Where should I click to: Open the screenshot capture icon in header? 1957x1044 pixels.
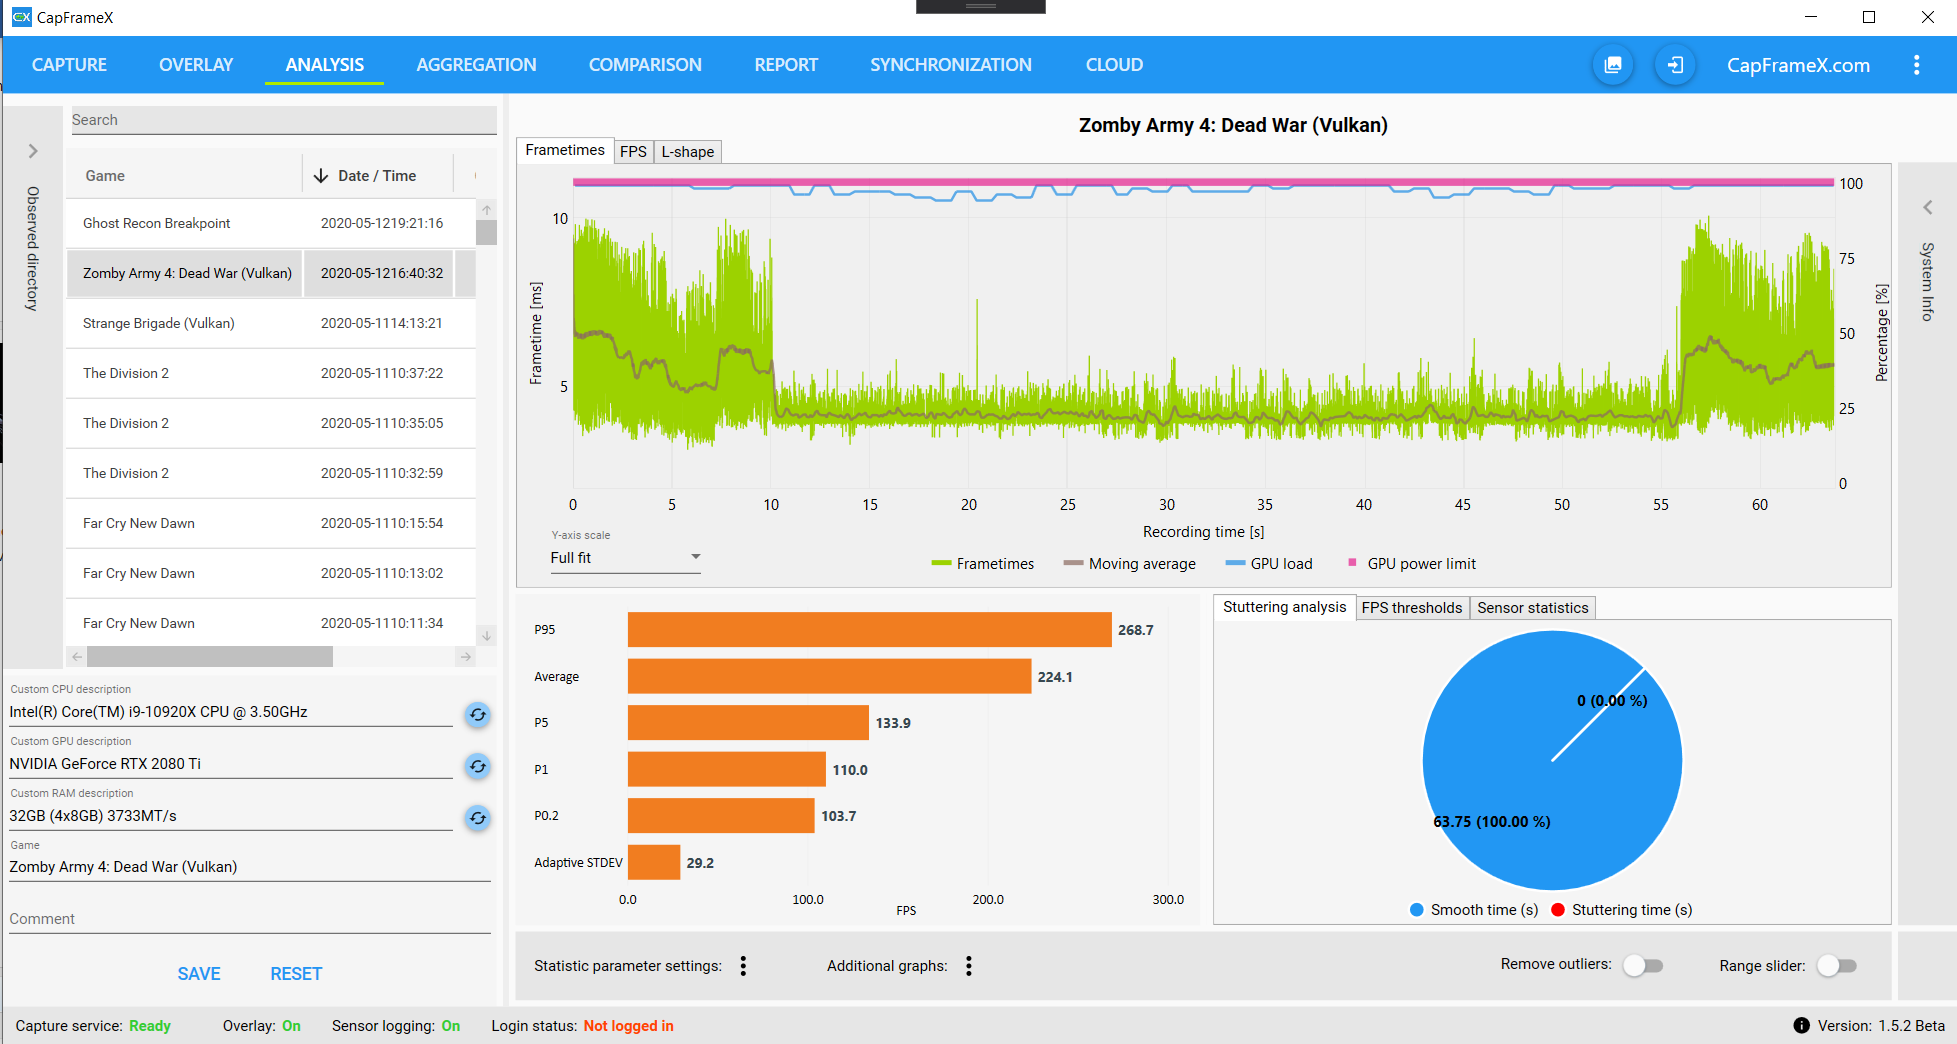tap(1613, 65)
